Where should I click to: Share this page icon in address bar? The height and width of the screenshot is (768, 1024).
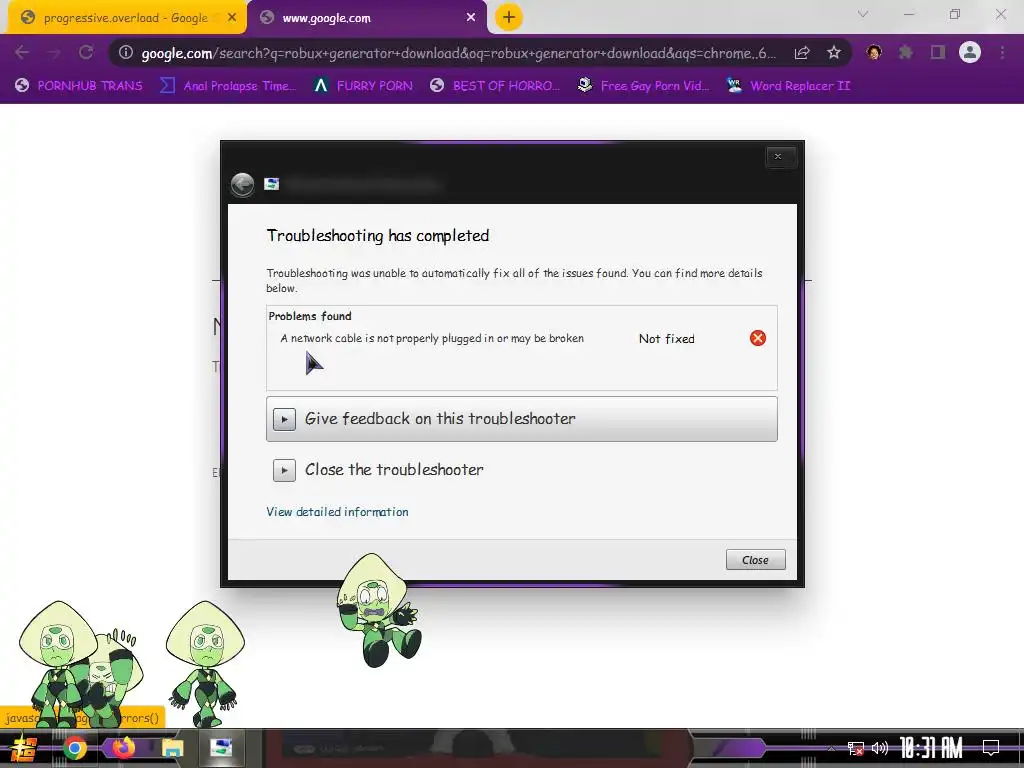(x=802, y=53)
